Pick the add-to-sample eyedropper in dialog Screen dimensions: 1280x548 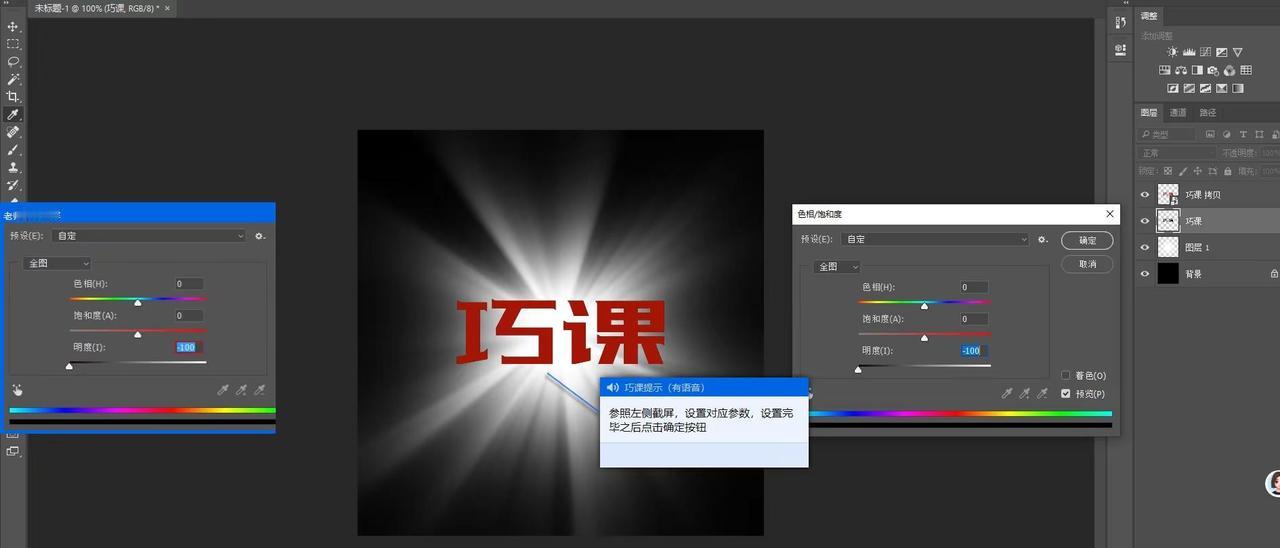[1025, 394]
